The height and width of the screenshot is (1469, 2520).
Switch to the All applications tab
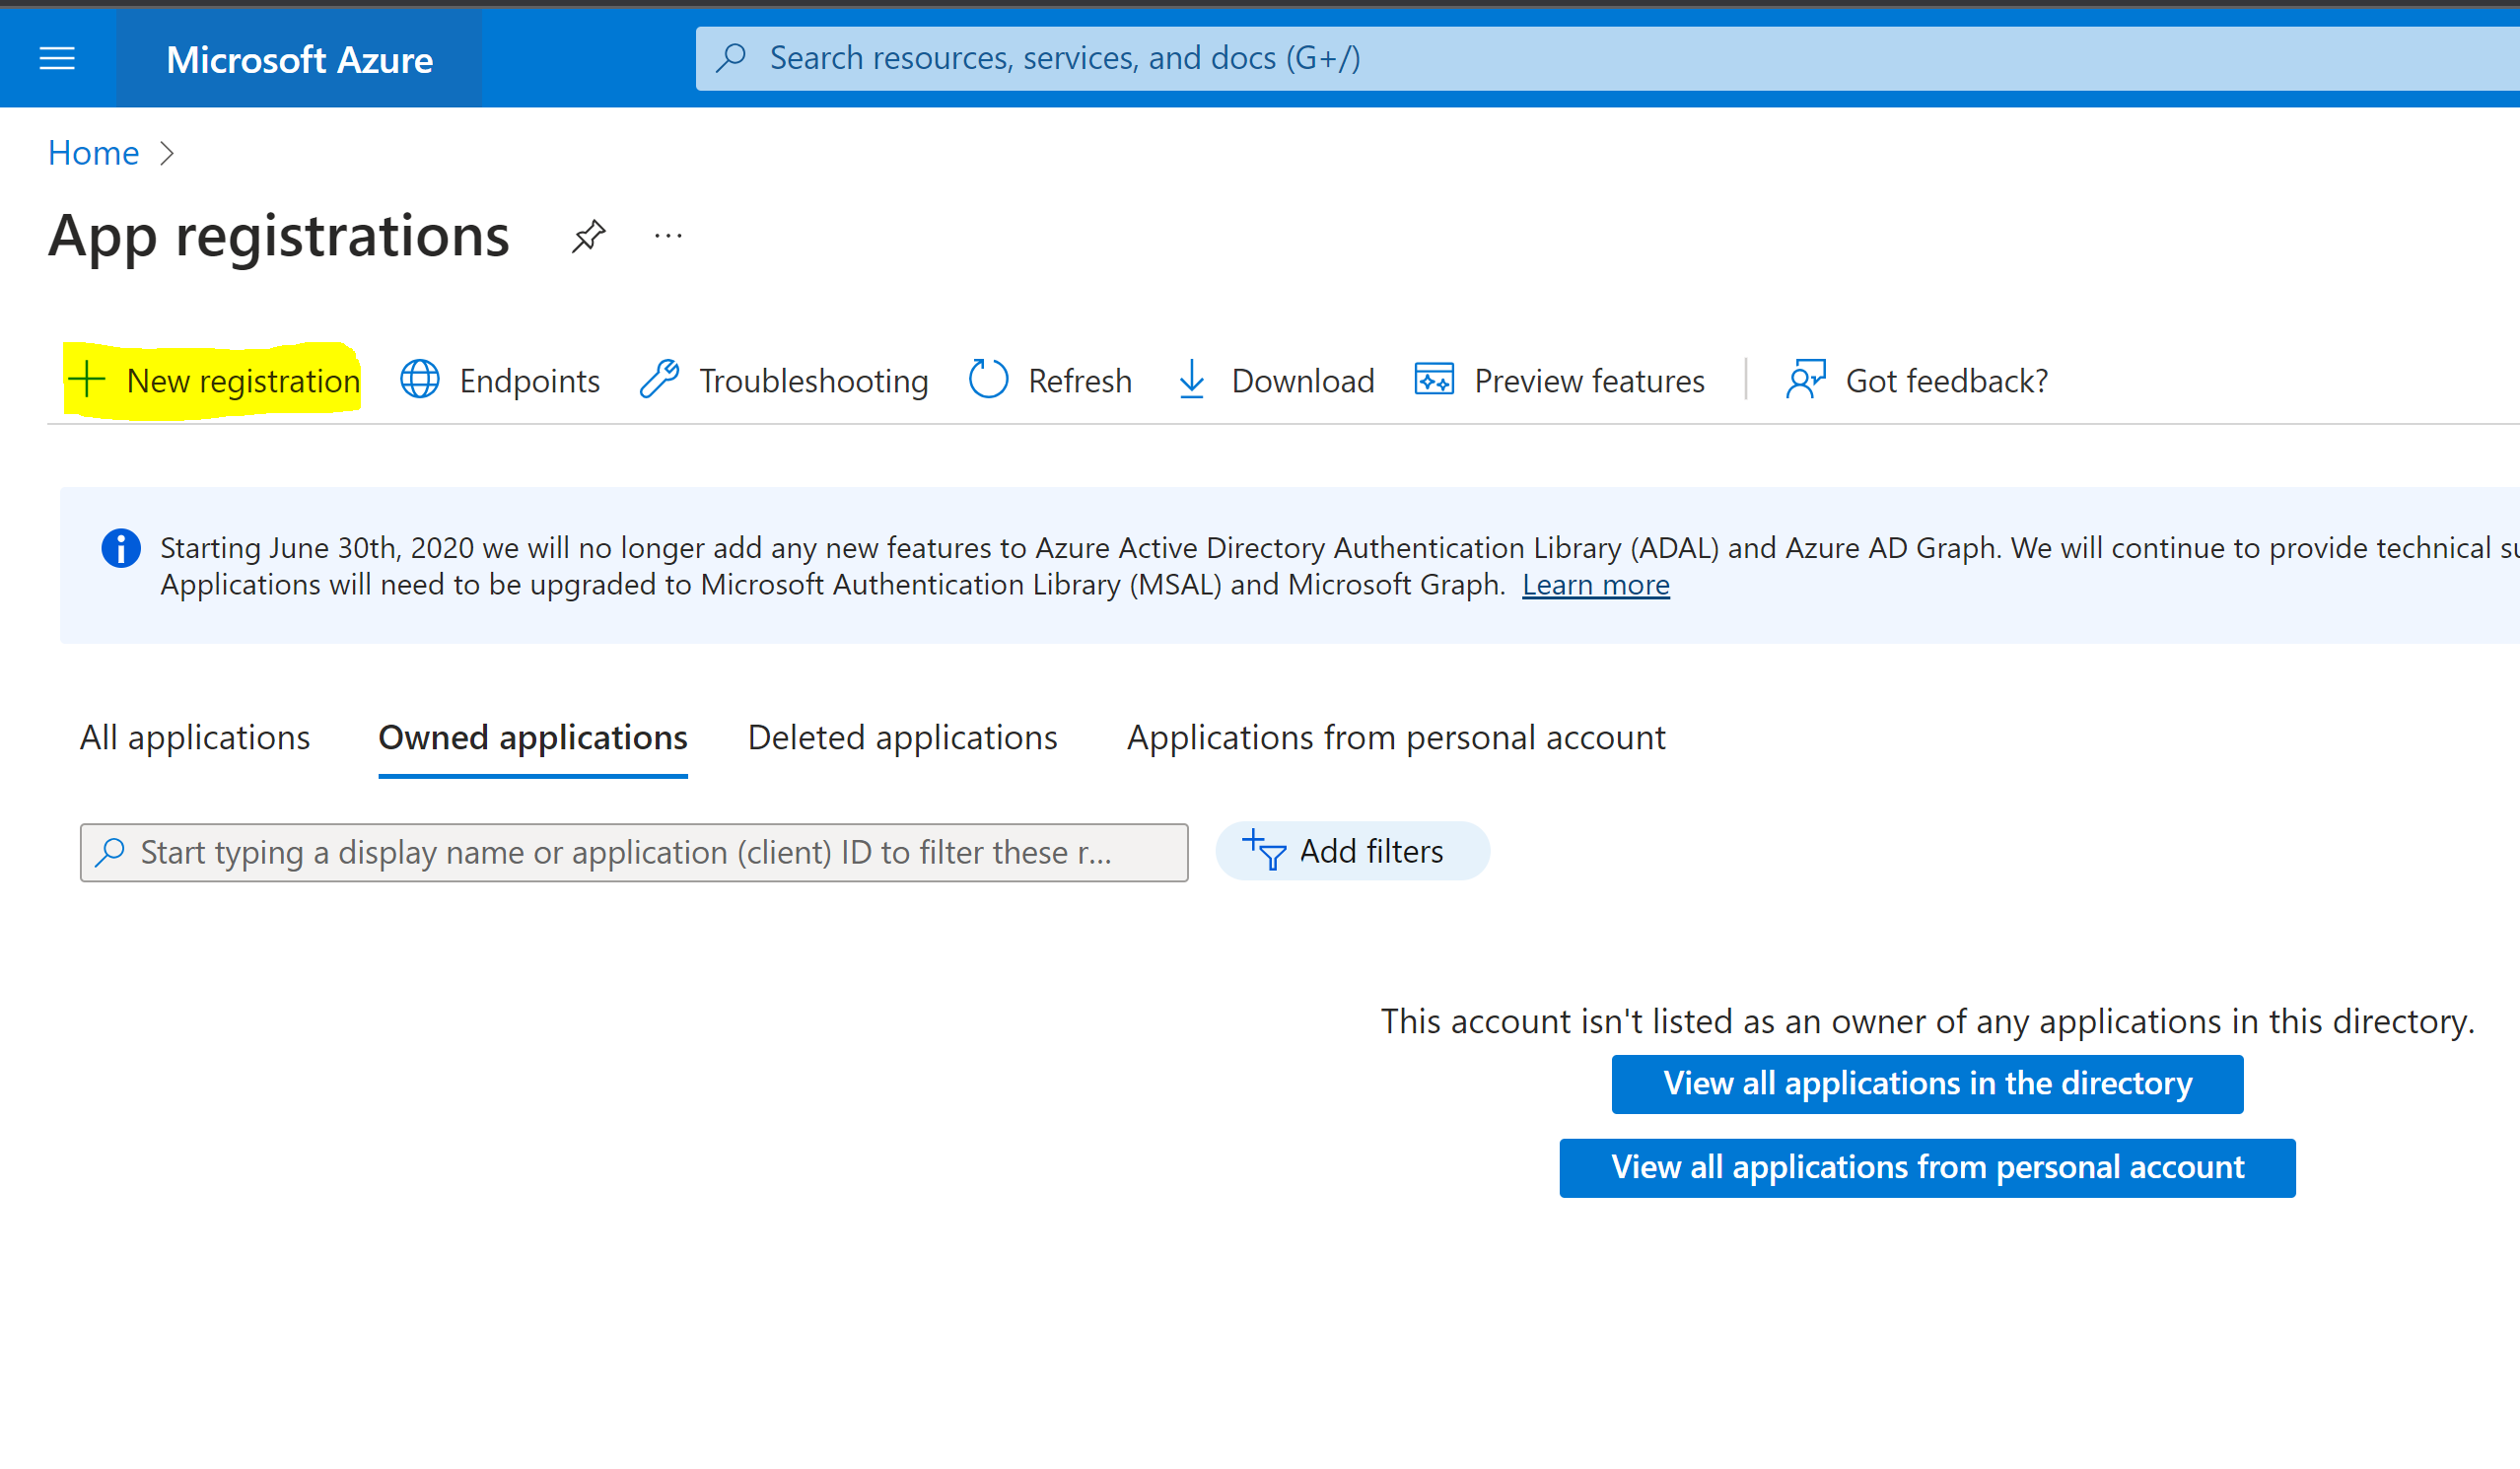pos(194,737)
